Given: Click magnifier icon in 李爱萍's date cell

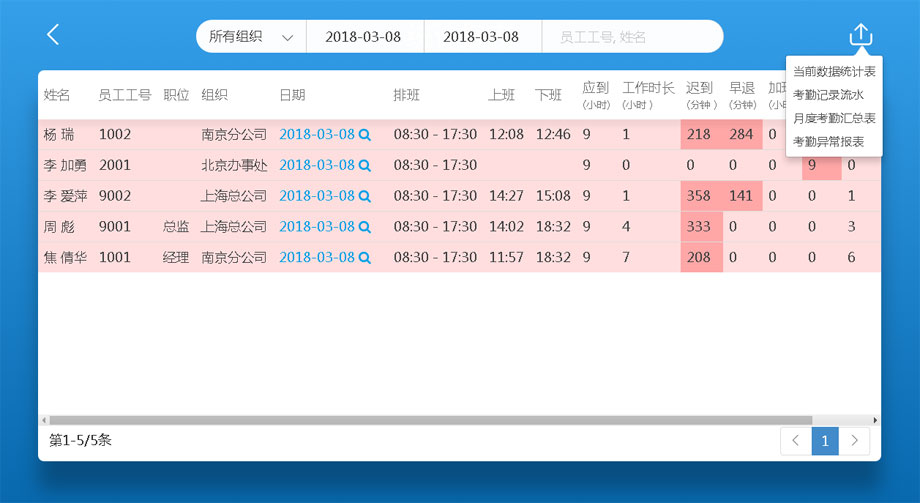Looking at the screenshot, I should [365, 197].
